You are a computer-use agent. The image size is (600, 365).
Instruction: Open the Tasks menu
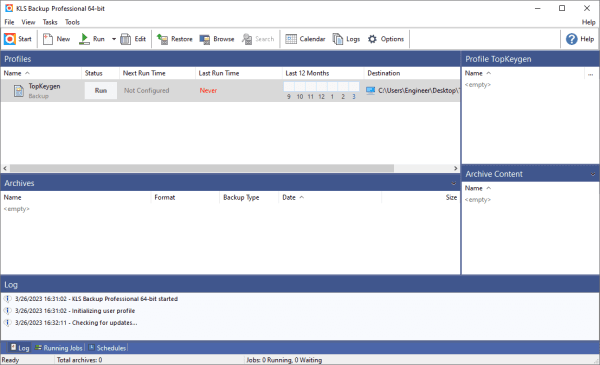tap(50, 22)
